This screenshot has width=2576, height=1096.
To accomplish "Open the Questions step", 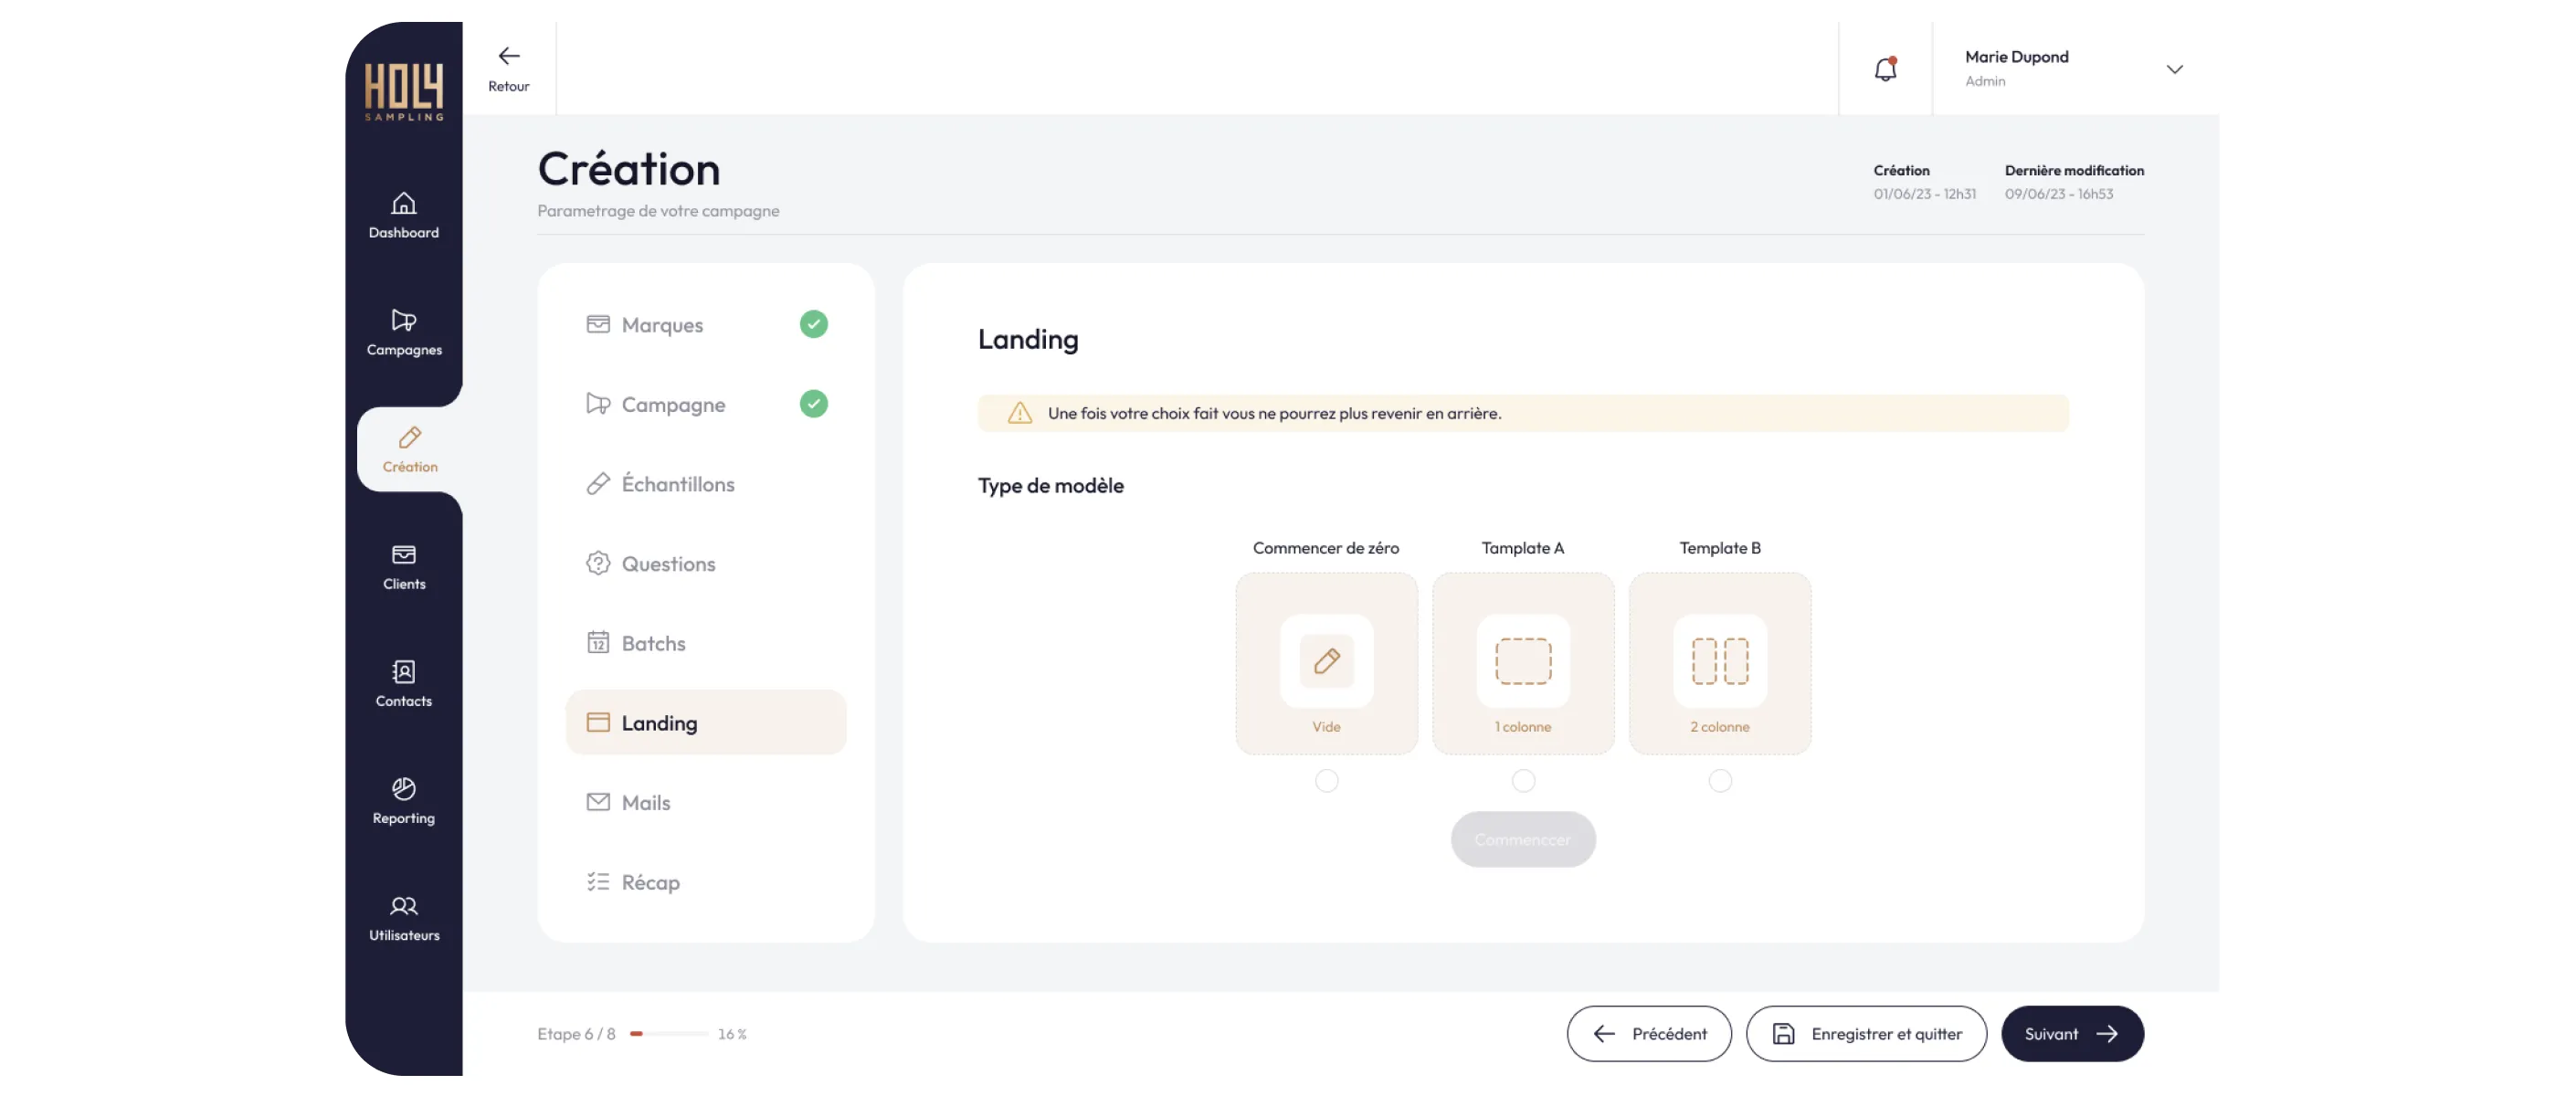I will [668, 564].
